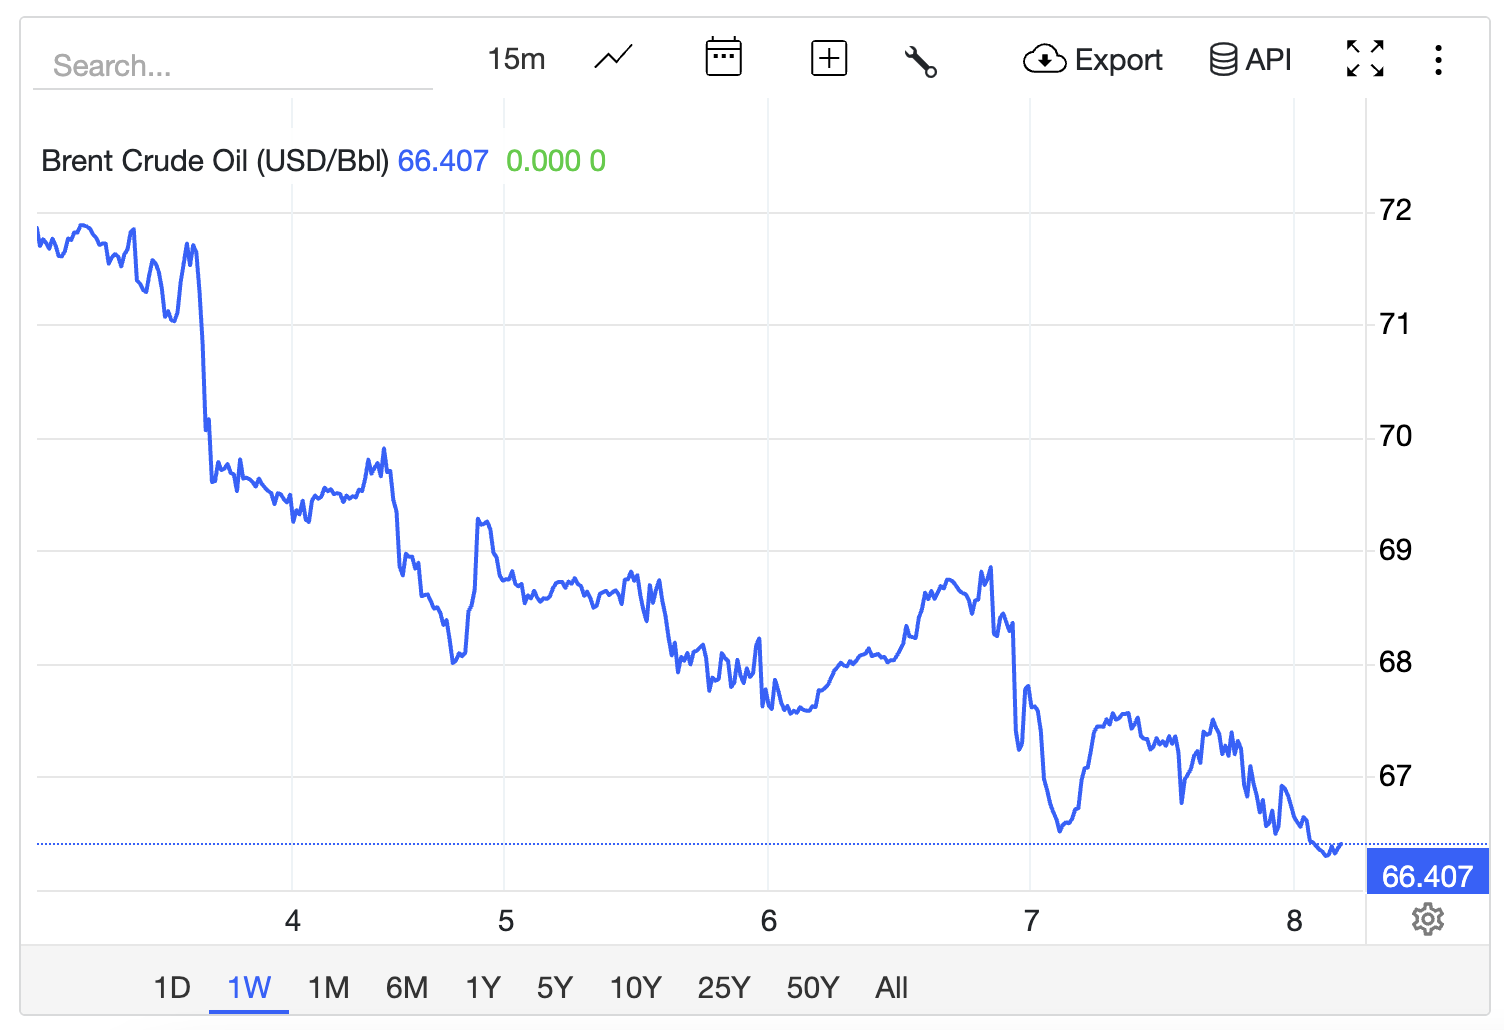
Task: Click into the Search input field
Action: [x=233, y=65]
